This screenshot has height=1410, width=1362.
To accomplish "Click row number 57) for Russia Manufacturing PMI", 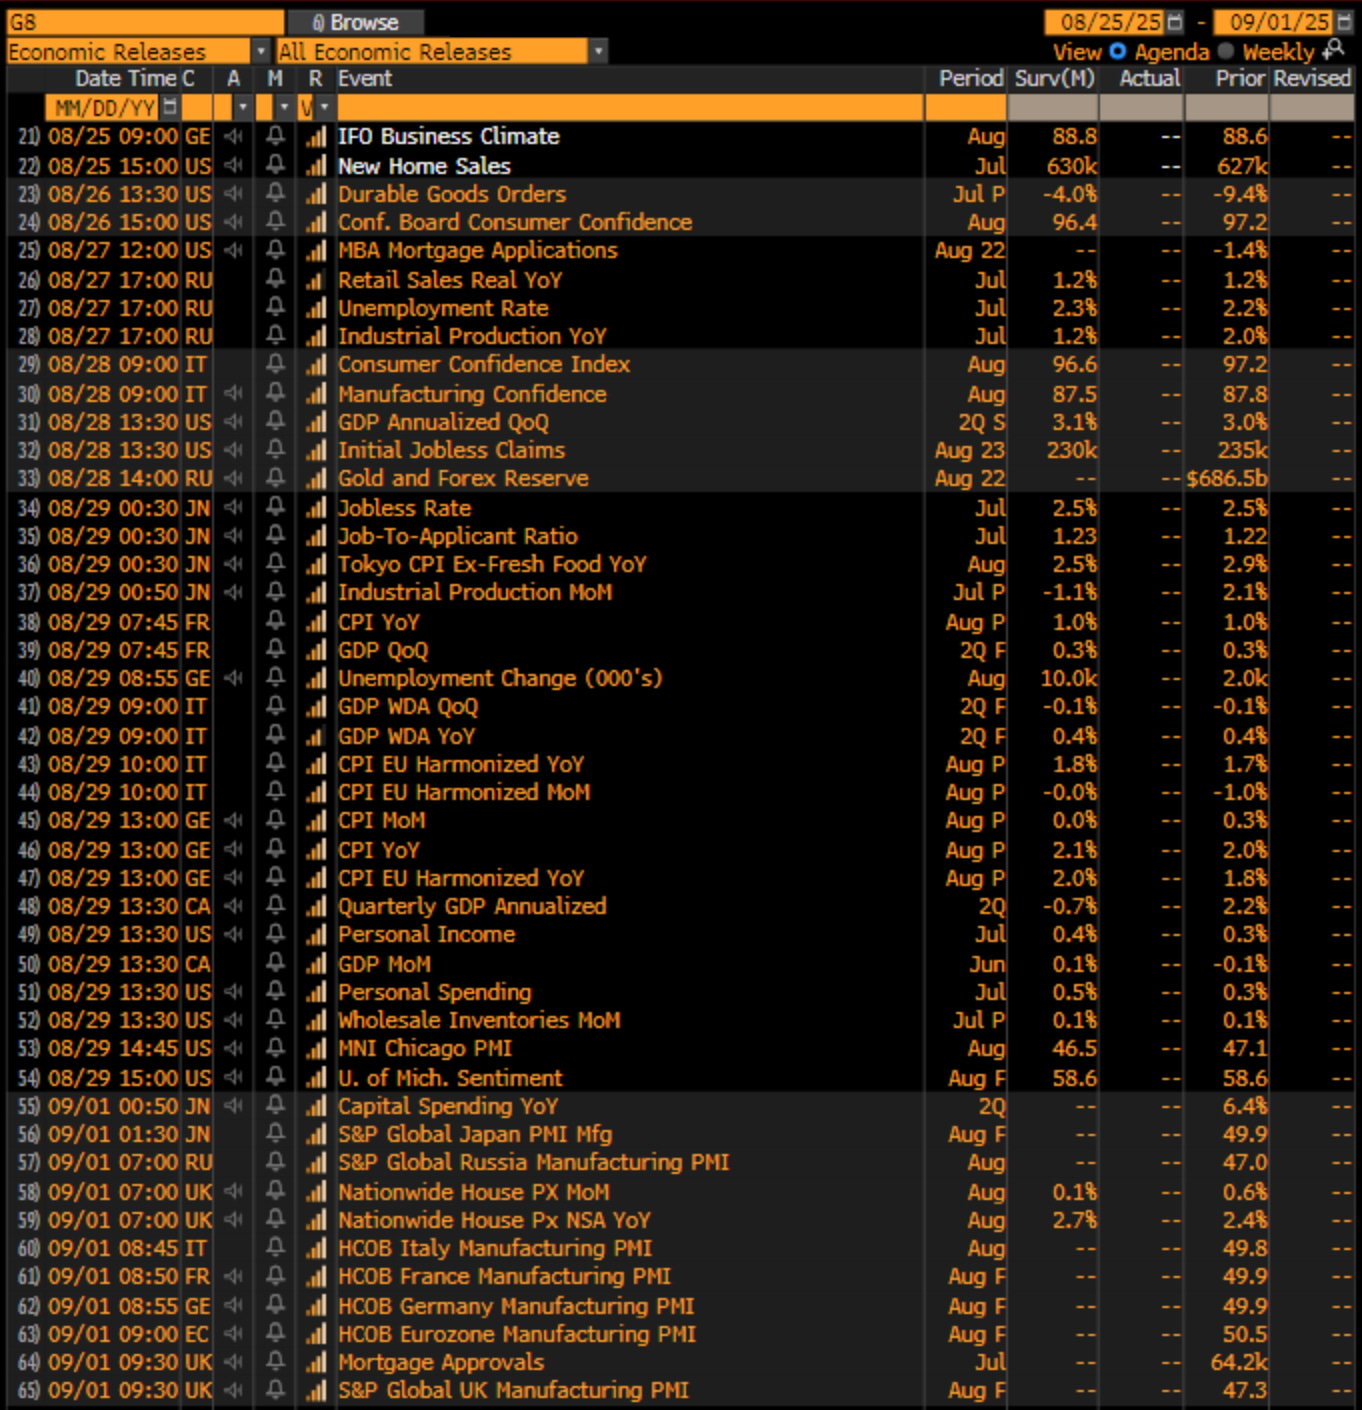I will click(x=27, y=1163).
